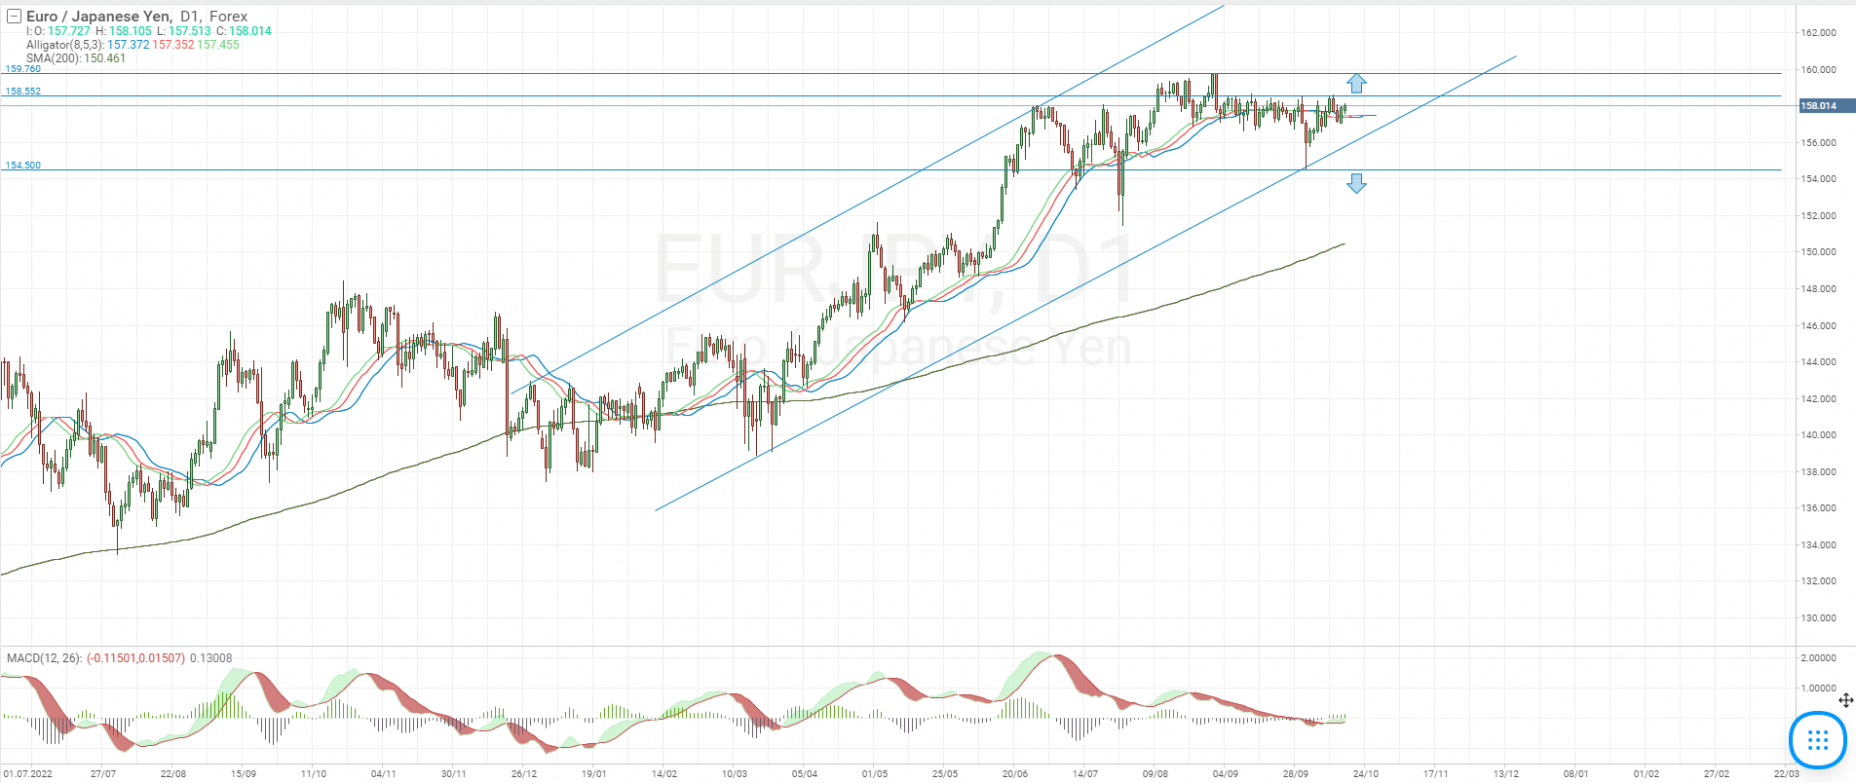The image size is (1856, 783).
Task: Click the SMA value 150.461
Action: pos(105,58)
